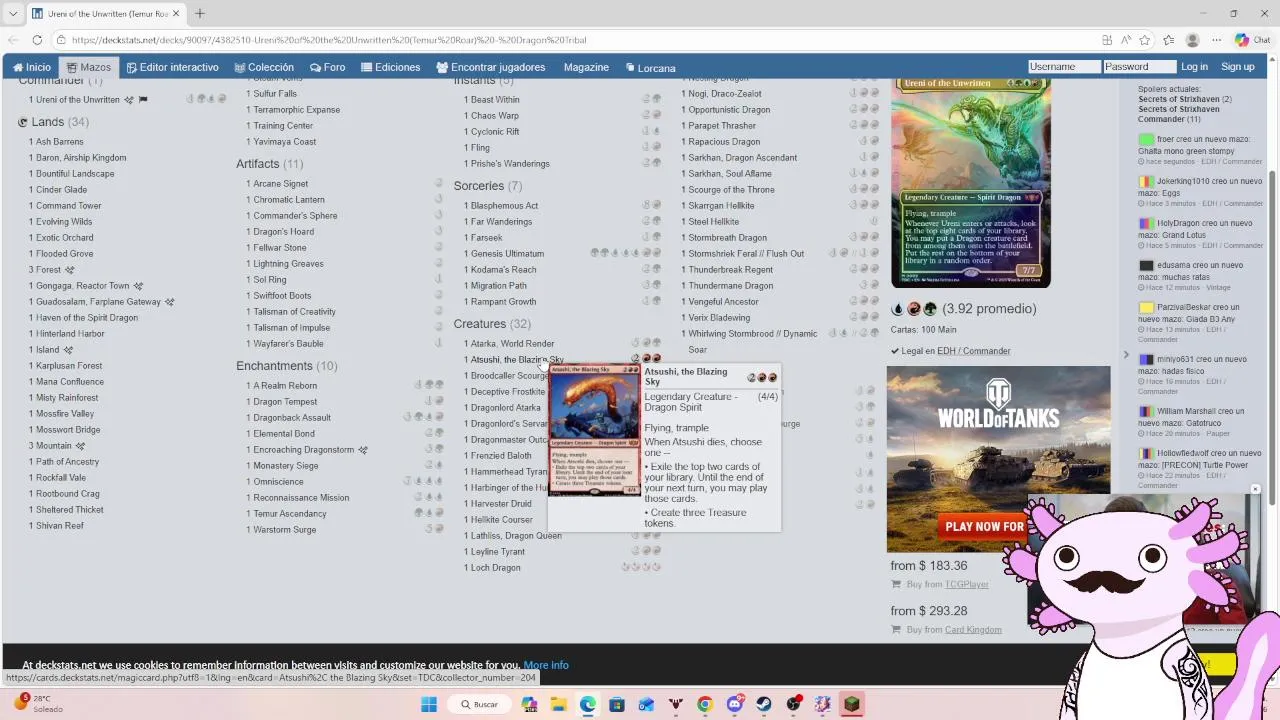This screenshot has width=1280, height=720.
Task: Open the Mazos menu item
Action: click(89, 67)
